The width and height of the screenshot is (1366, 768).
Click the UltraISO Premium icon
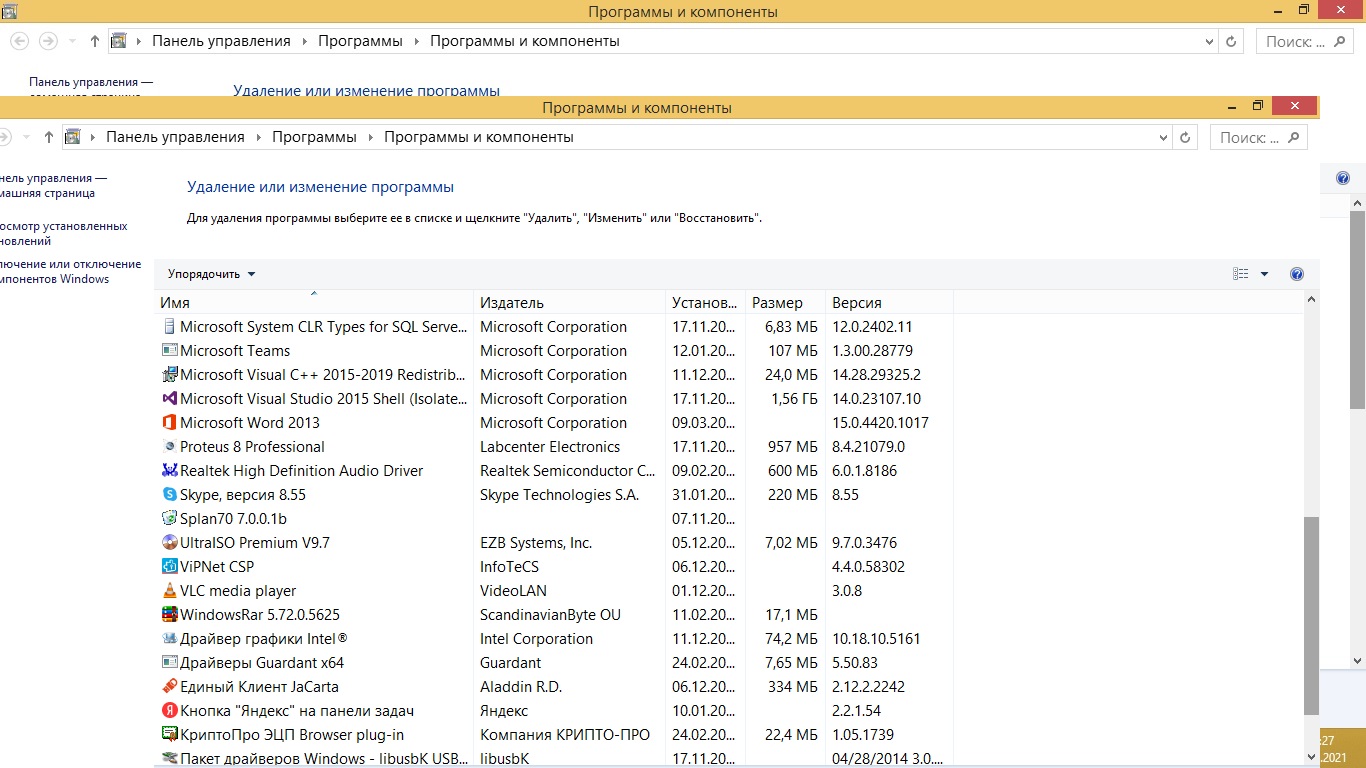(170, 543)
